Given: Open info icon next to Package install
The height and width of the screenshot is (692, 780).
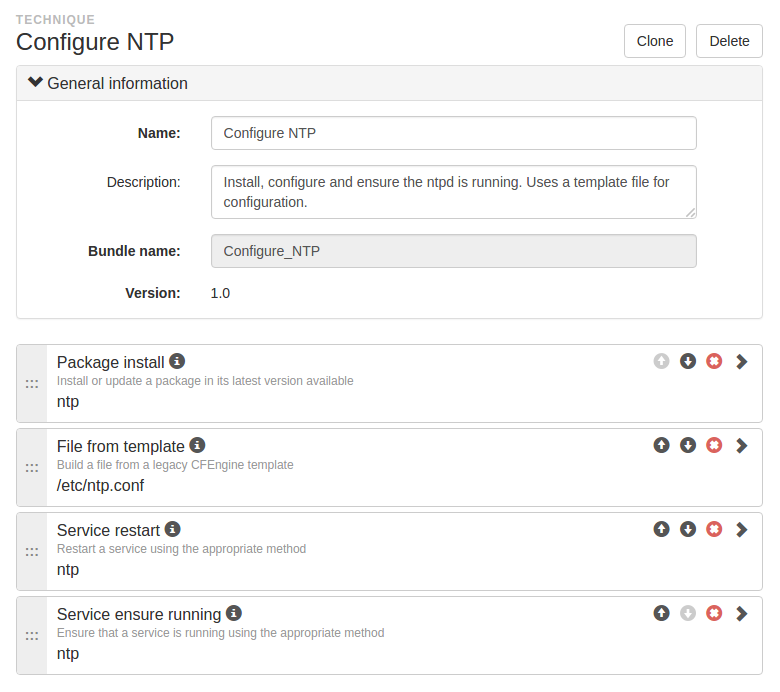Looking at the screenshot, I should [177, 361].
